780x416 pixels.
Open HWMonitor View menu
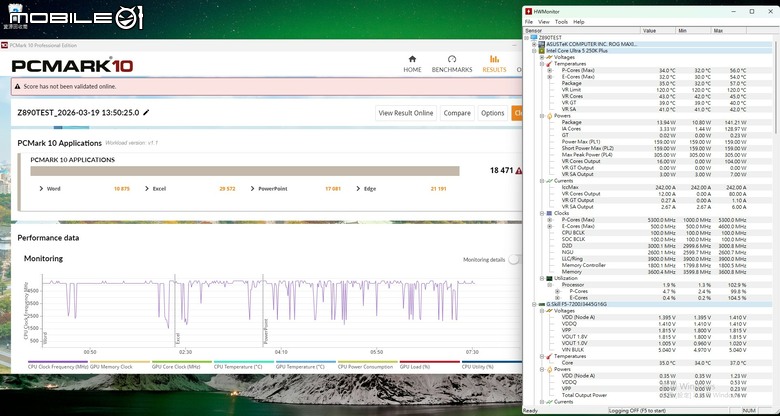pyautogui.click(x=544, y=22)
